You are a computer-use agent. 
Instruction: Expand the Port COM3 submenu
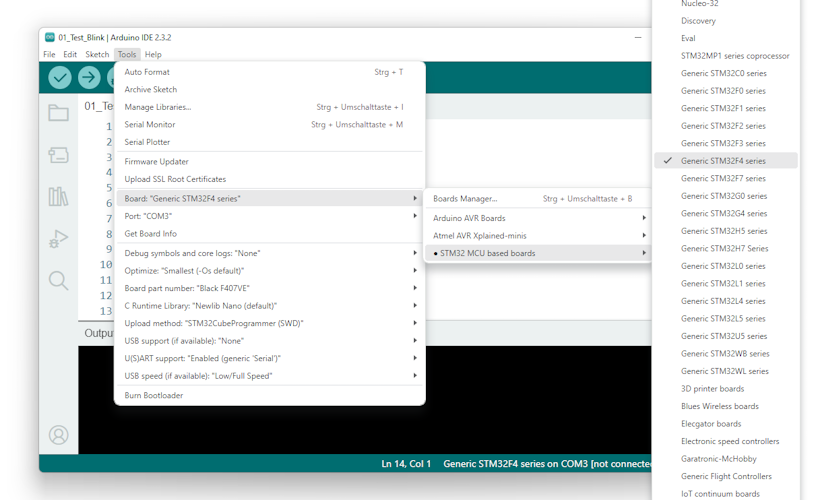click(270, 216)
